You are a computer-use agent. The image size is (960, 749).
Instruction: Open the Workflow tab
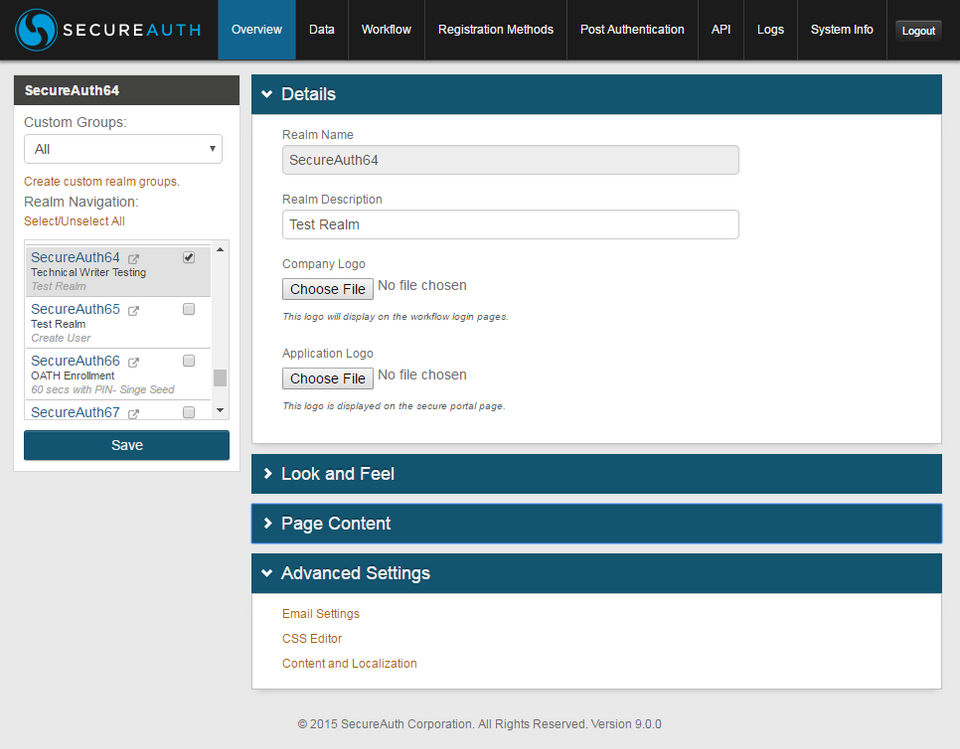coord(386,29)
